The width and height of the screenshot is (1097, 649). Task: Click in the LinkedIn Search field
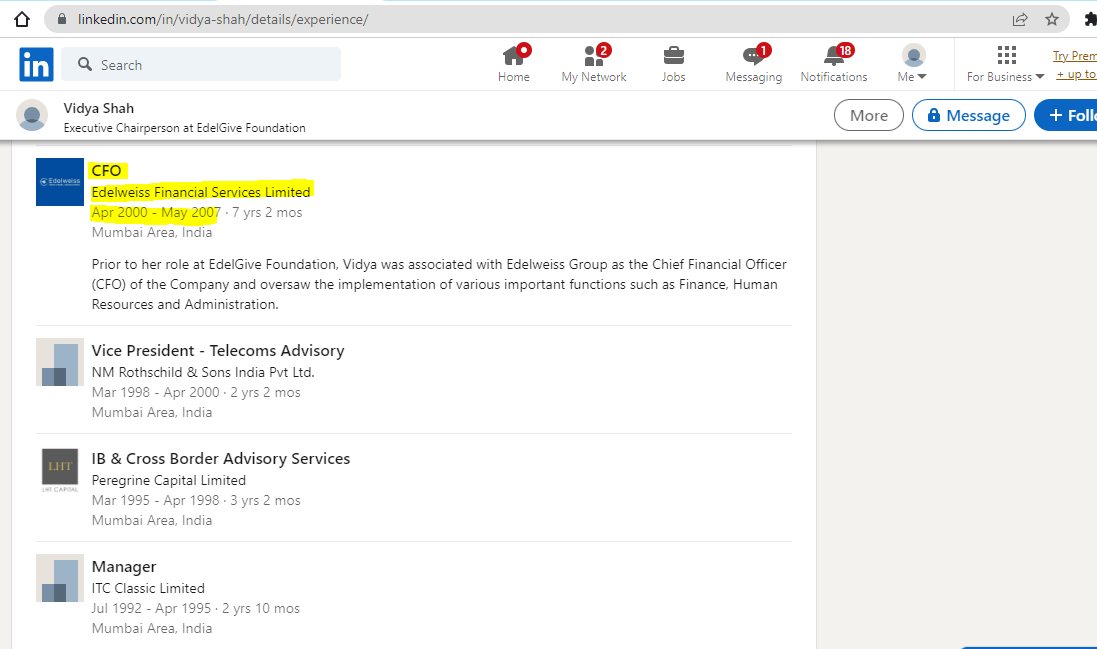click(x=201, y=64)
